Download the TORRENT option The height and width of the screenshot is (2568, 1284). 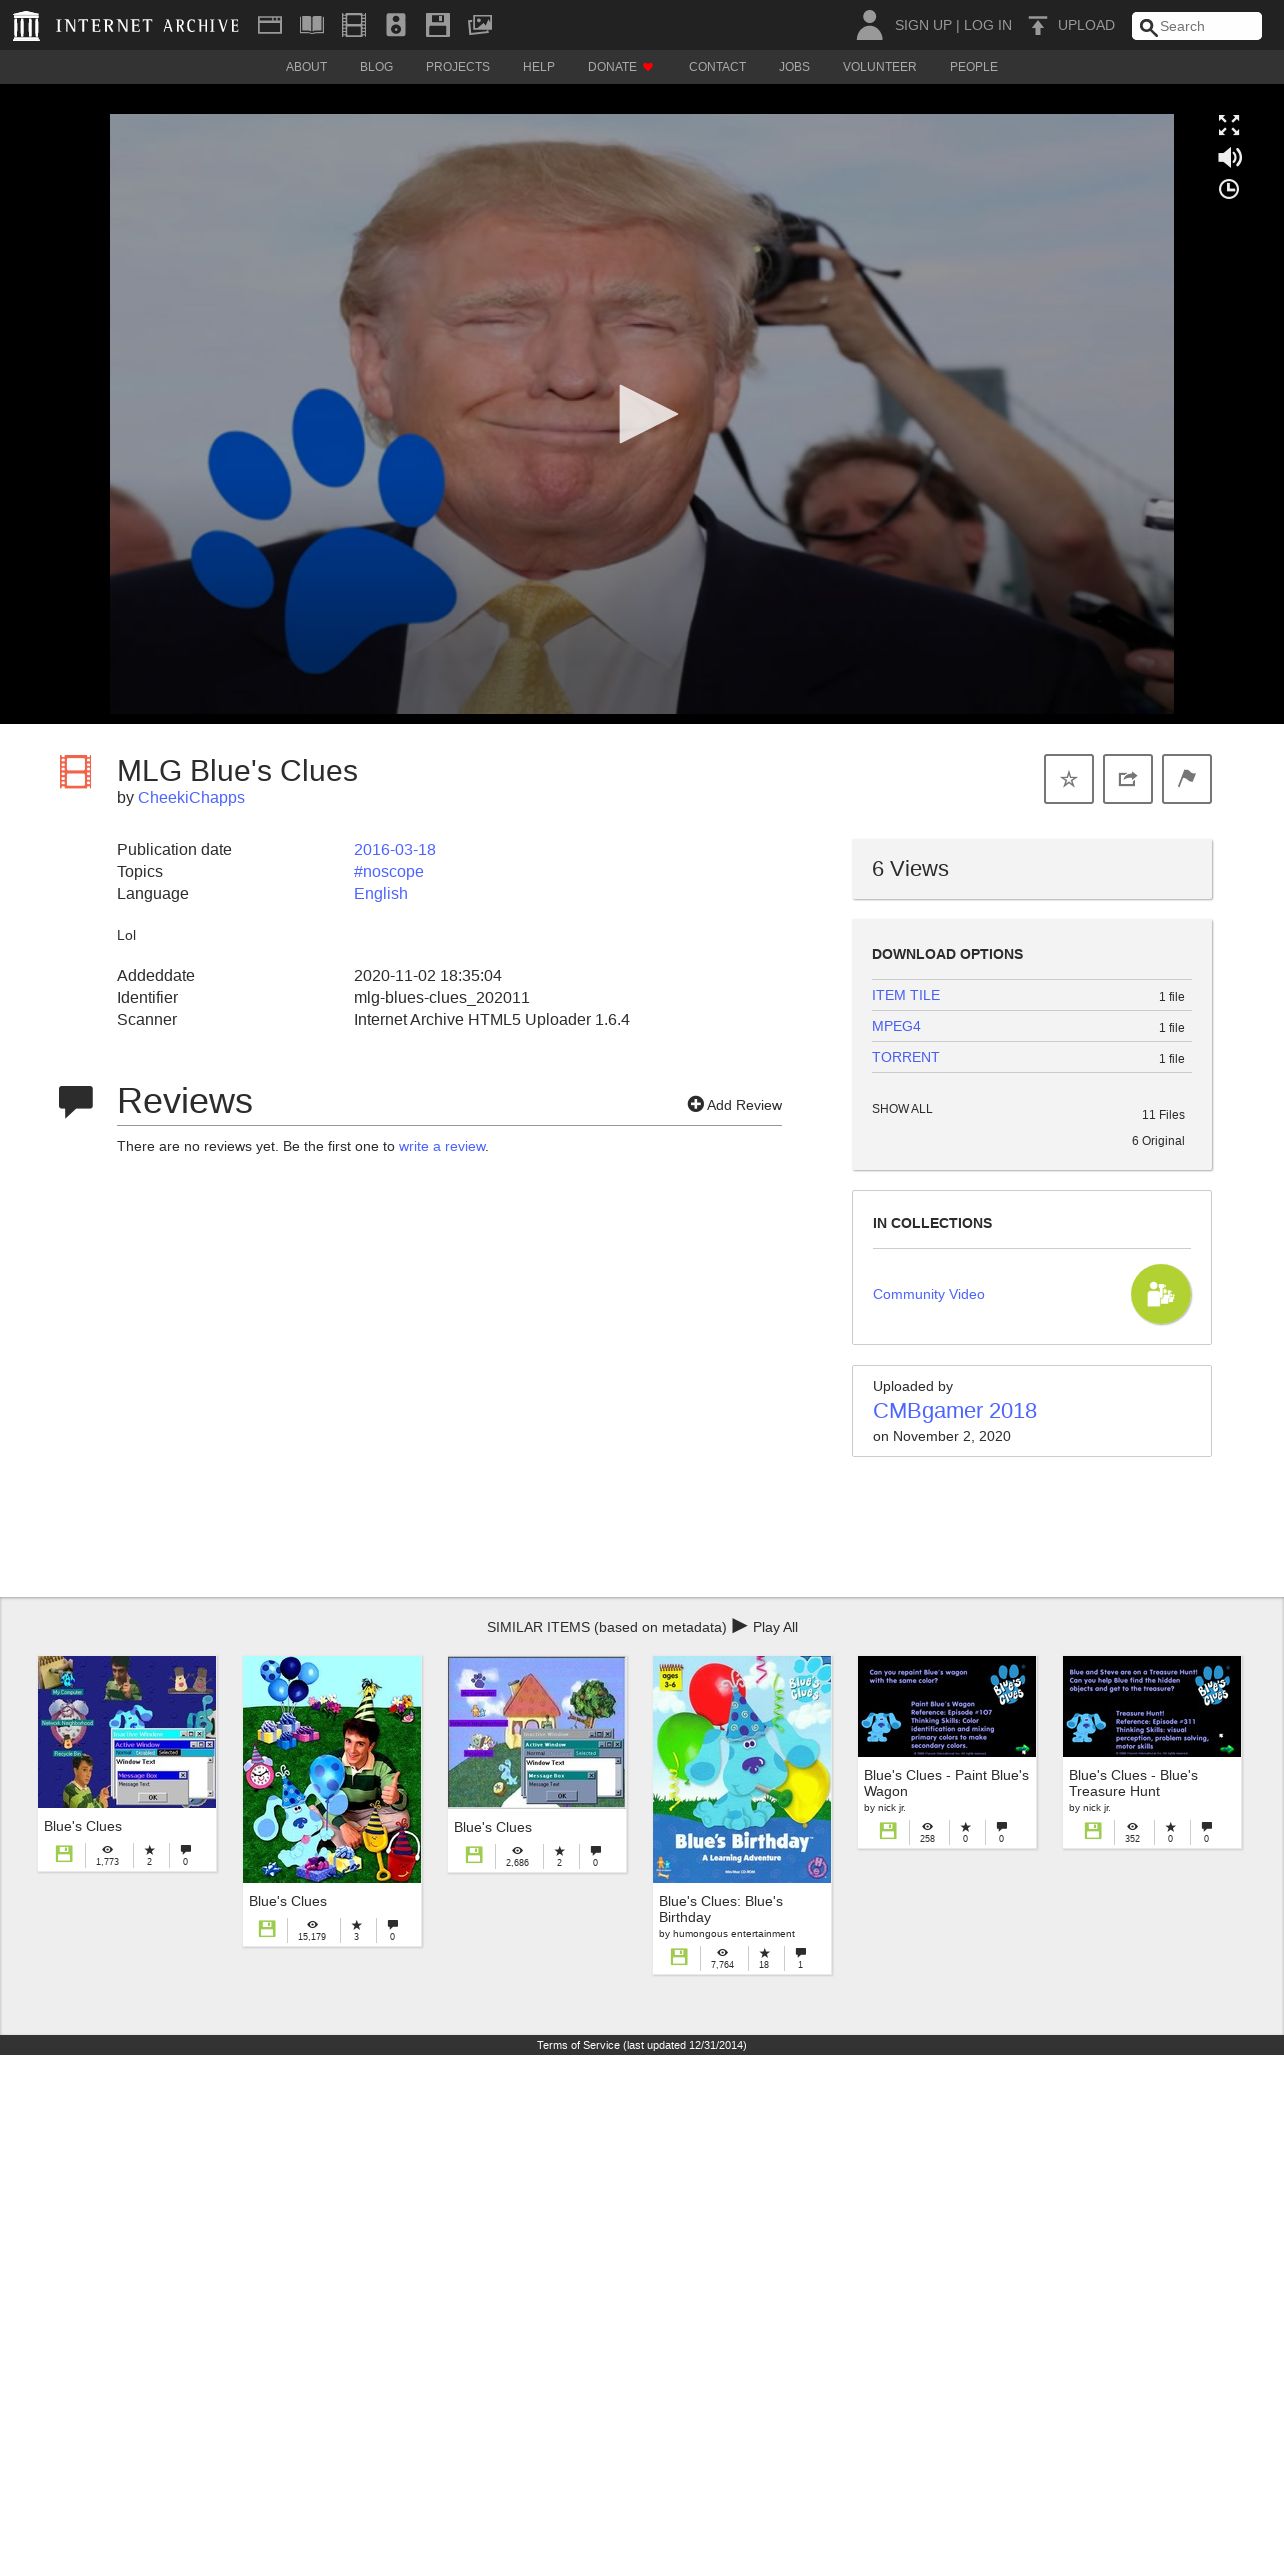coord(905,1057)
